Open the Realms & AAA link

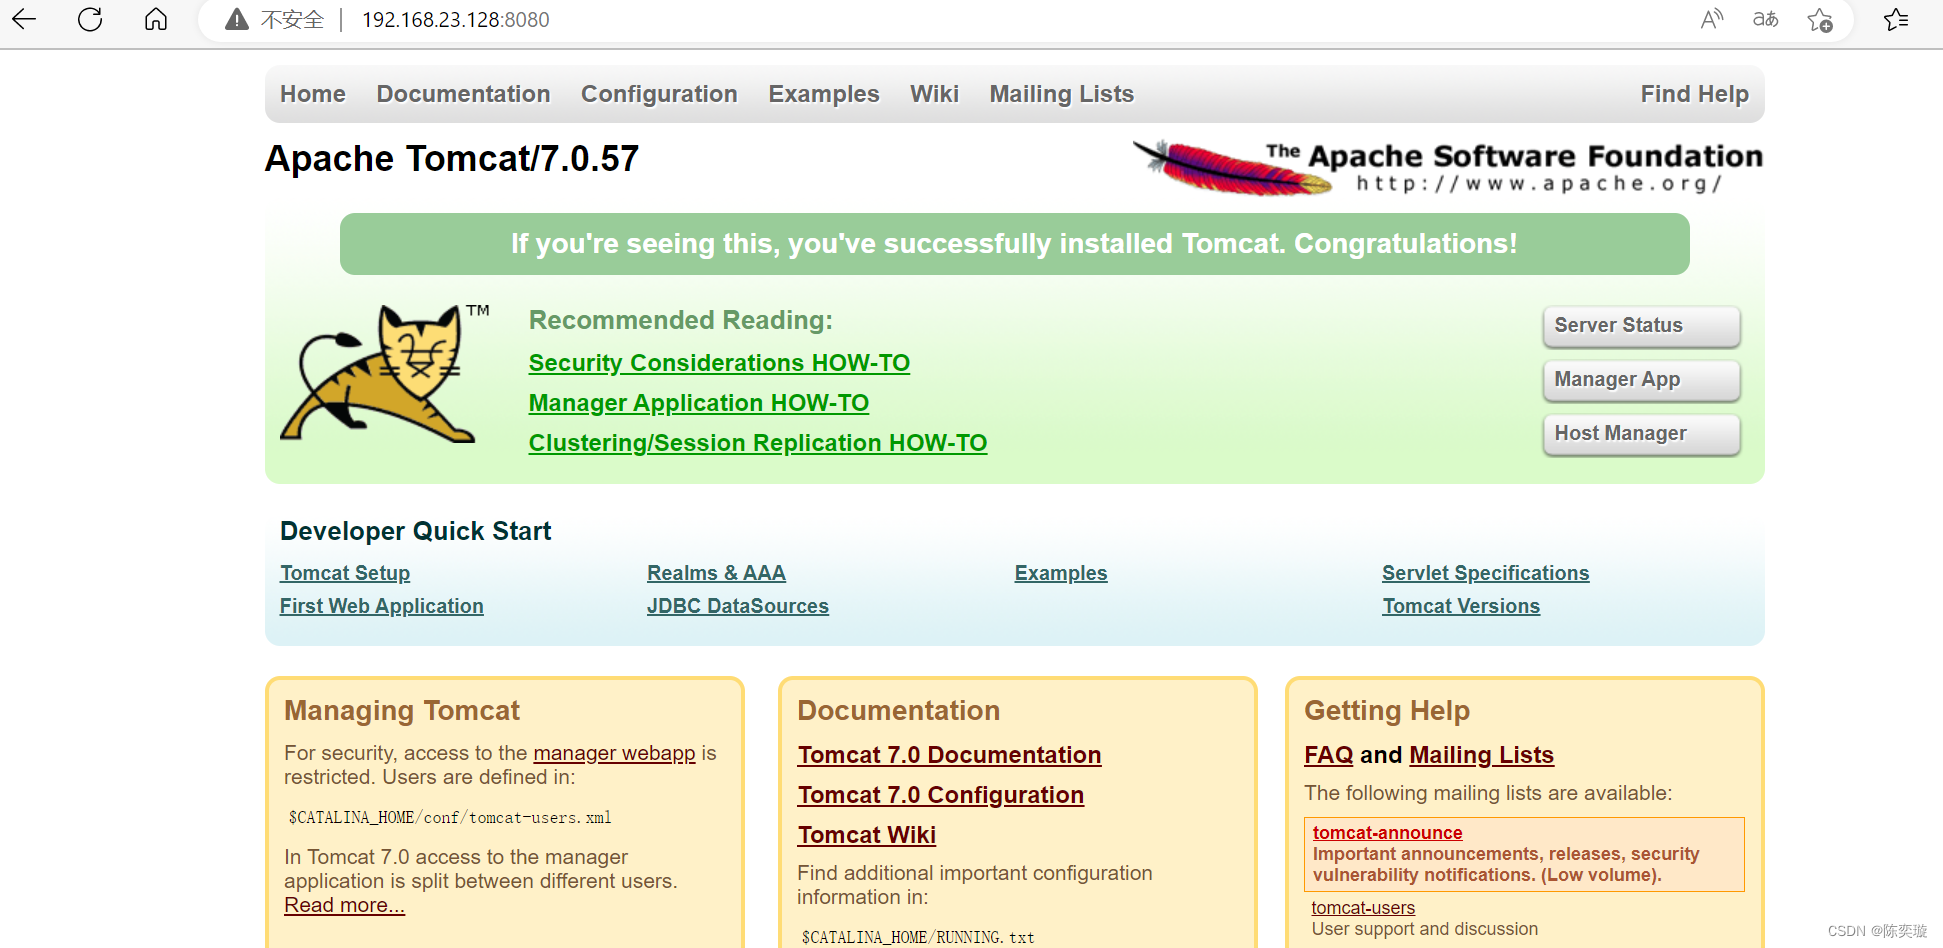[x=716, y=573]
